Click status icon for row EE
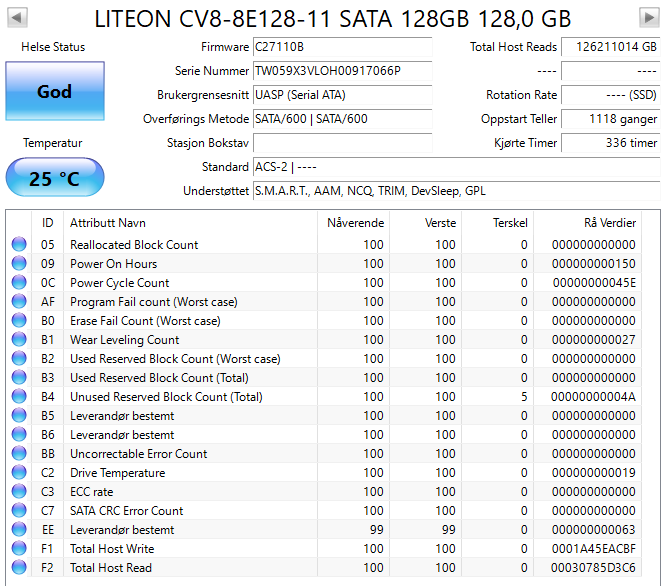 tap(19, 529)
